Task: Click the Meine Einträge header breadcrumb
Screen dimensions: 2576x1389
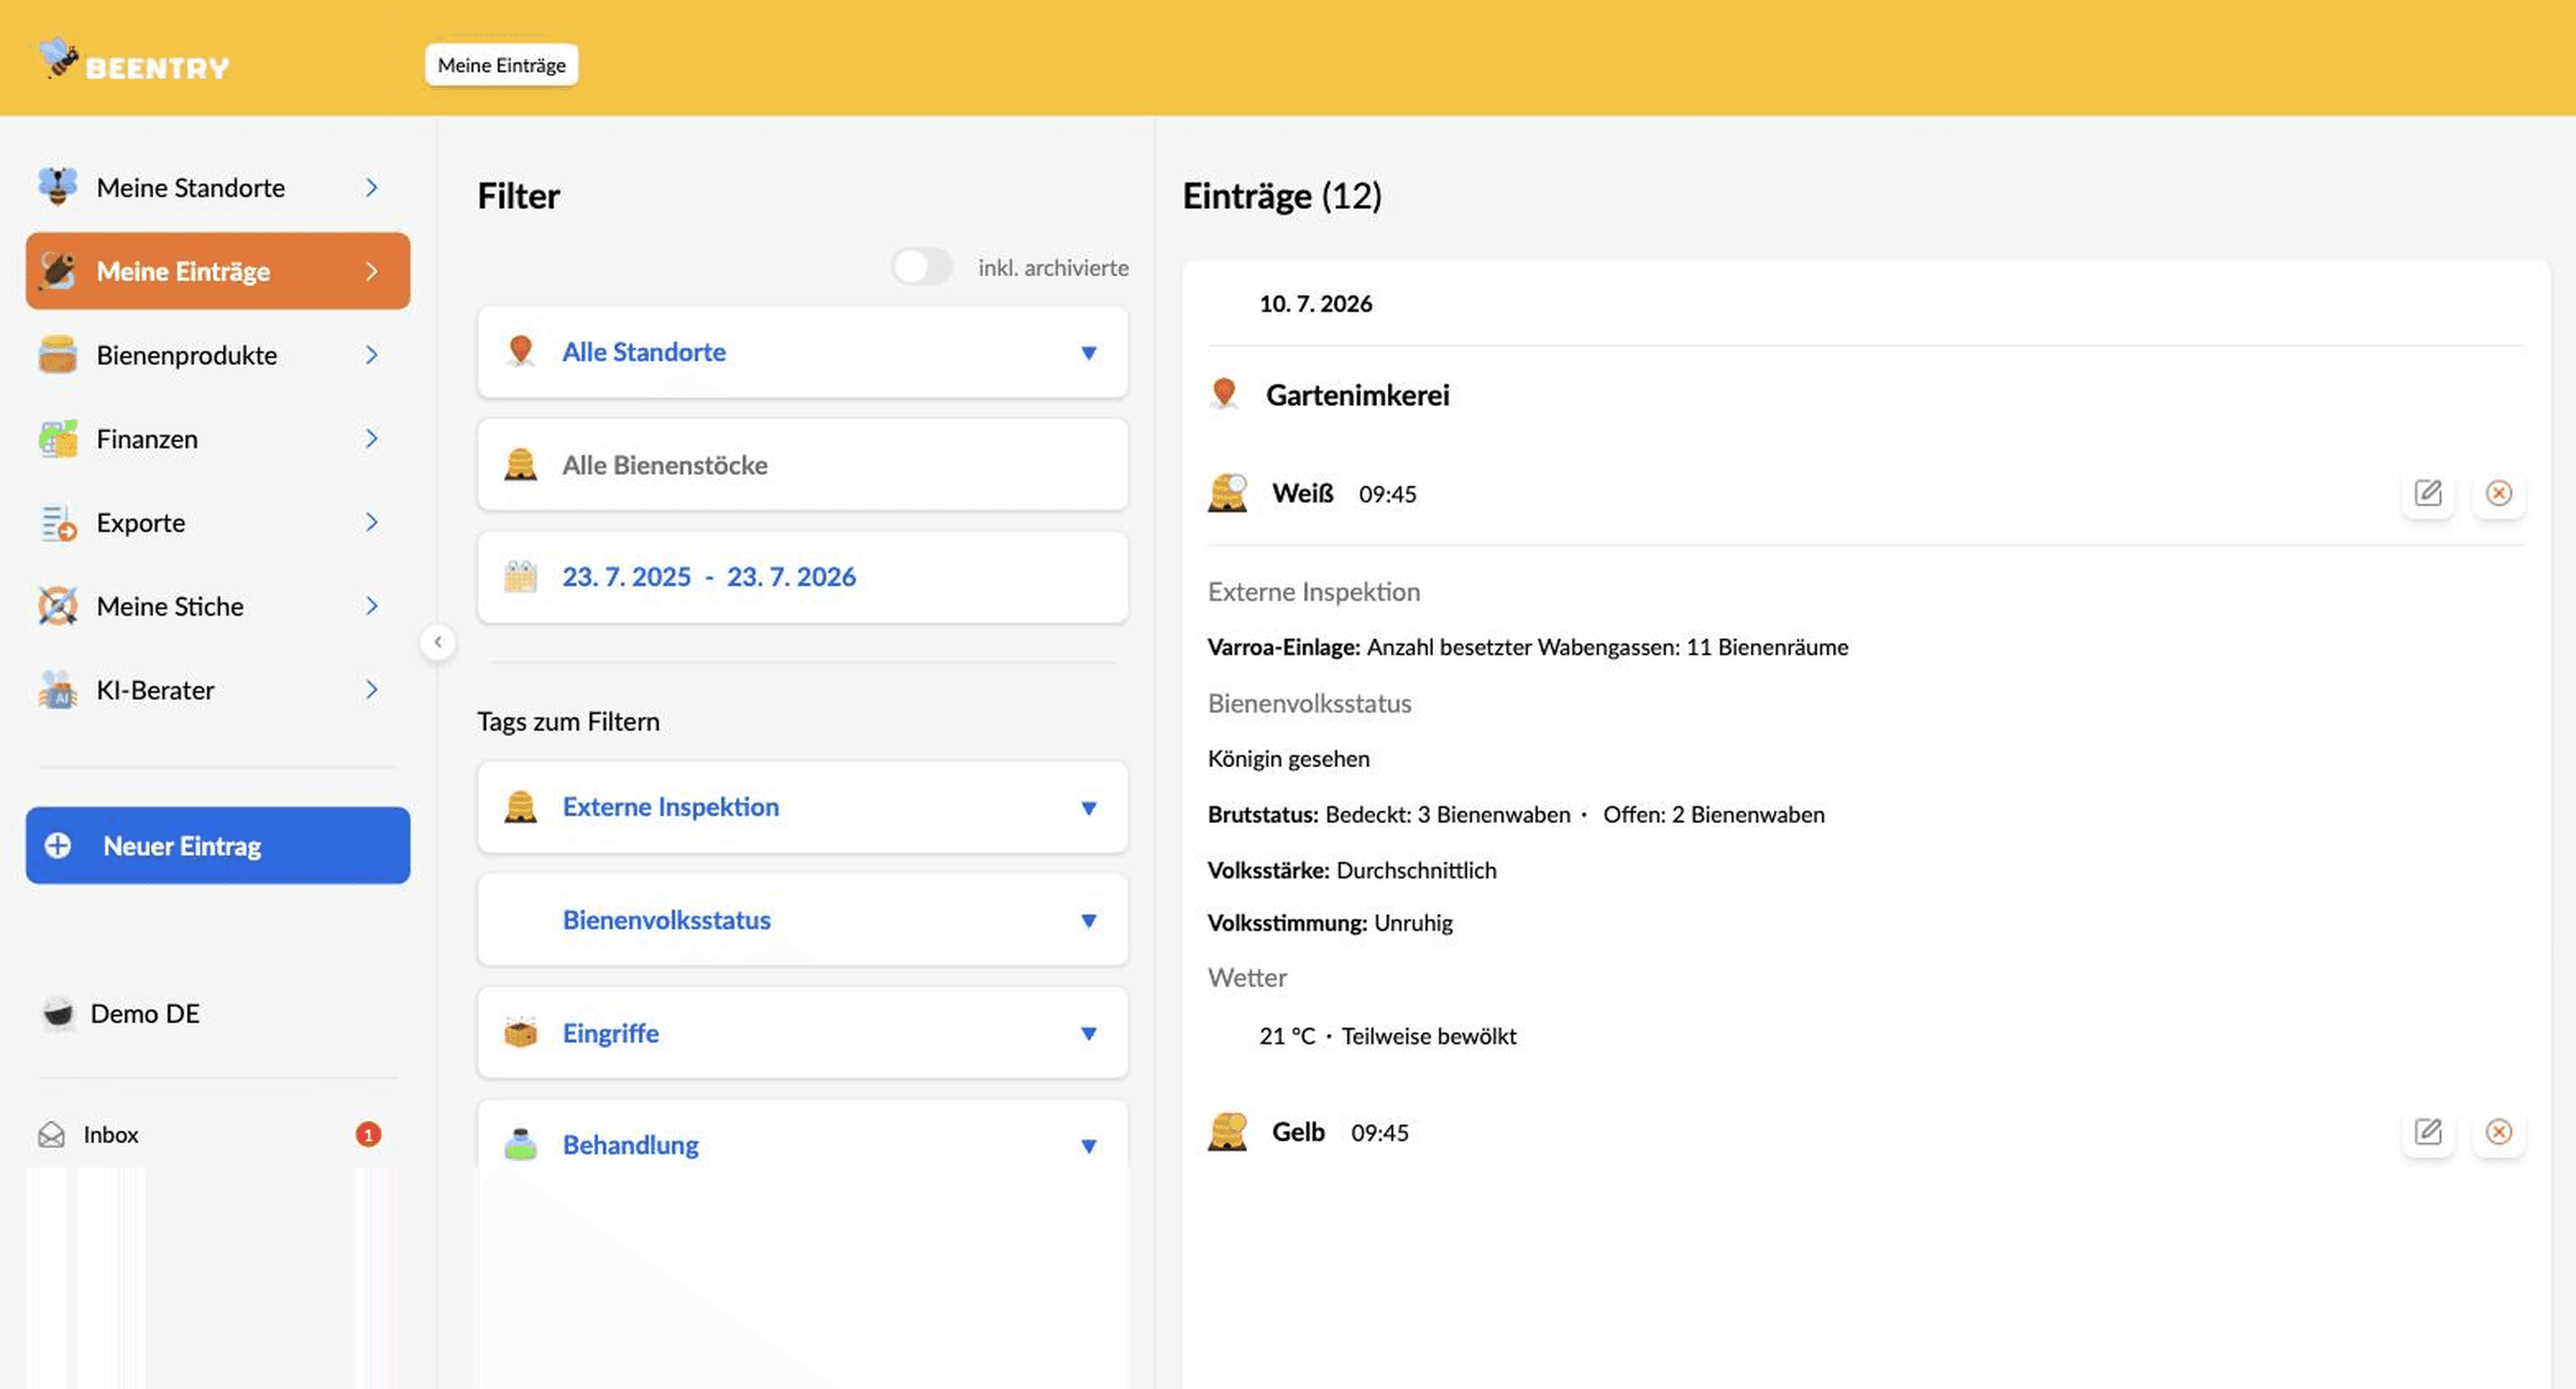Action: coord(501,65)
